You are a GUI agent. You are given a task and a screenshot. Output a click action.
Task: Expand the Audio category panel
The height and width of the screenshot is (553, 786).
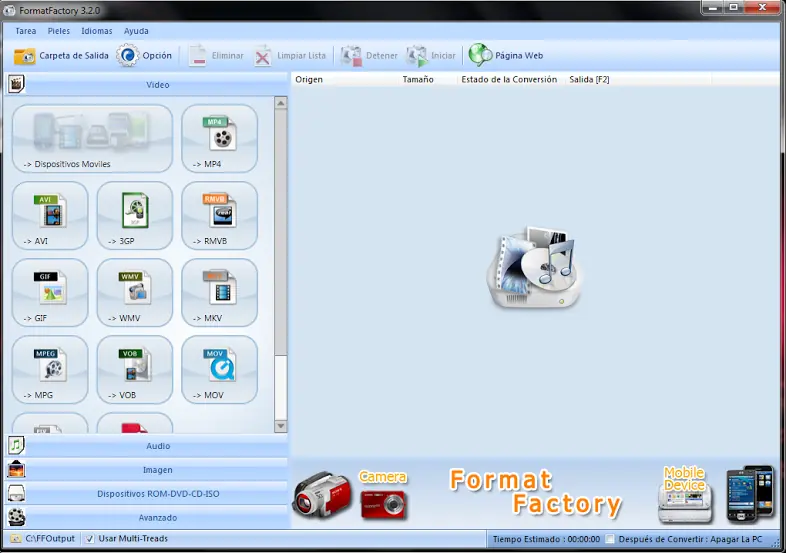click(x=147, y=446)
